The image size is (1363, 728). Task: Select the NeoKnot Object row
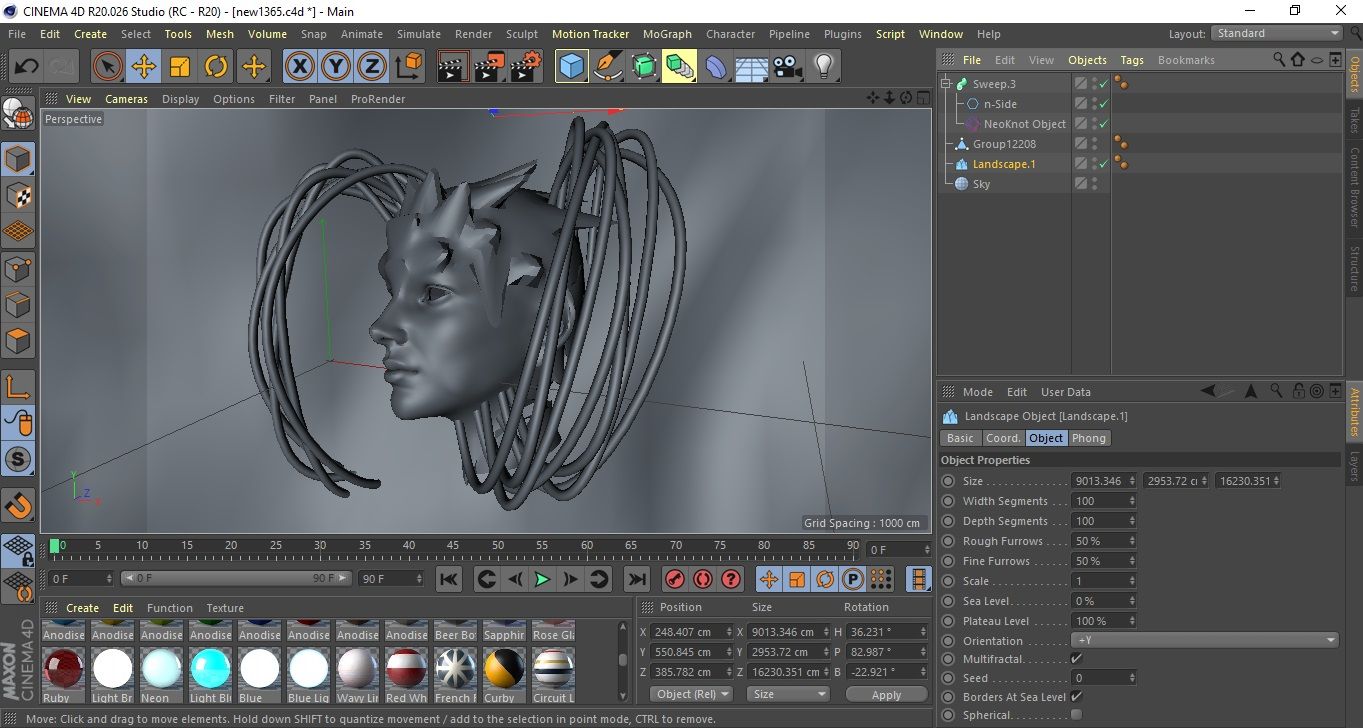point(1024,124)
